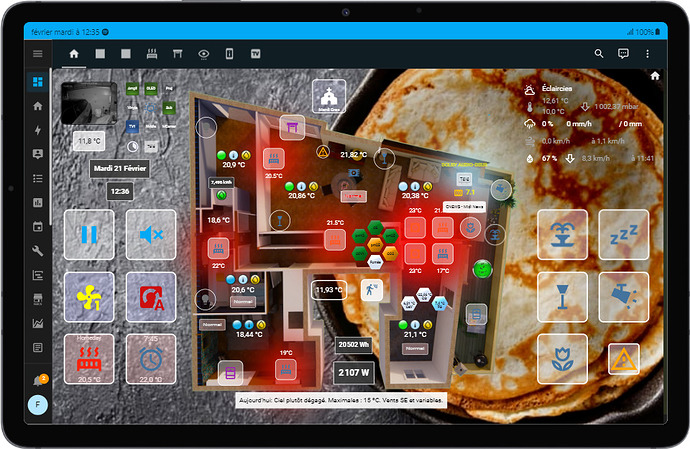Viewport: 690px width, 449px height.
Task: Toggle the yellow fan speed 1 tile
Action: (89, 297)
